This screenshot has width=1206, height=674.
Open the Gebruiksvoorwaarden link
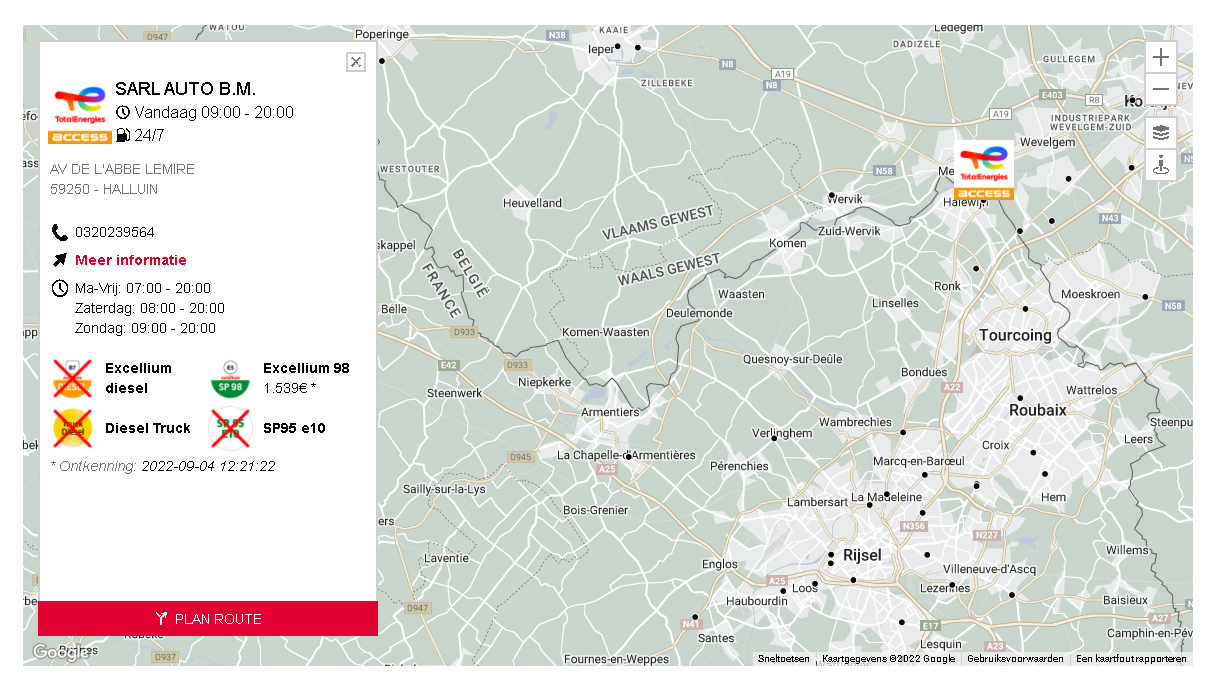(1015, 659)
